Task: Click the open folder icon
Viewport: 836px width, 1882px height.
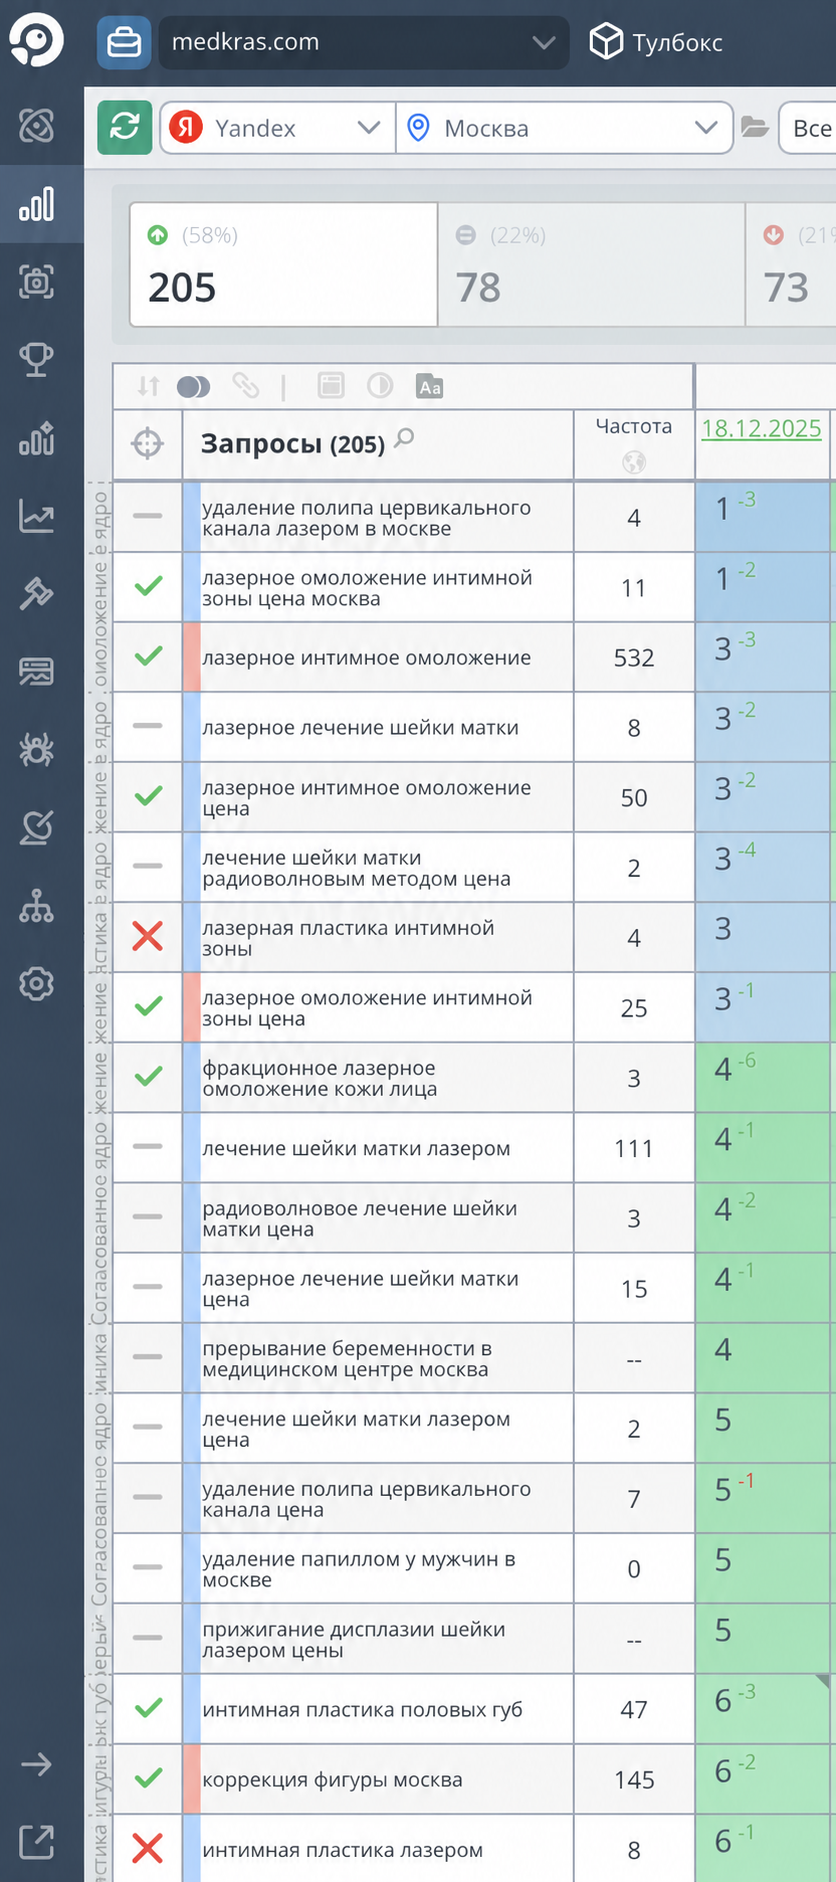Action: [x=755, y=127]
